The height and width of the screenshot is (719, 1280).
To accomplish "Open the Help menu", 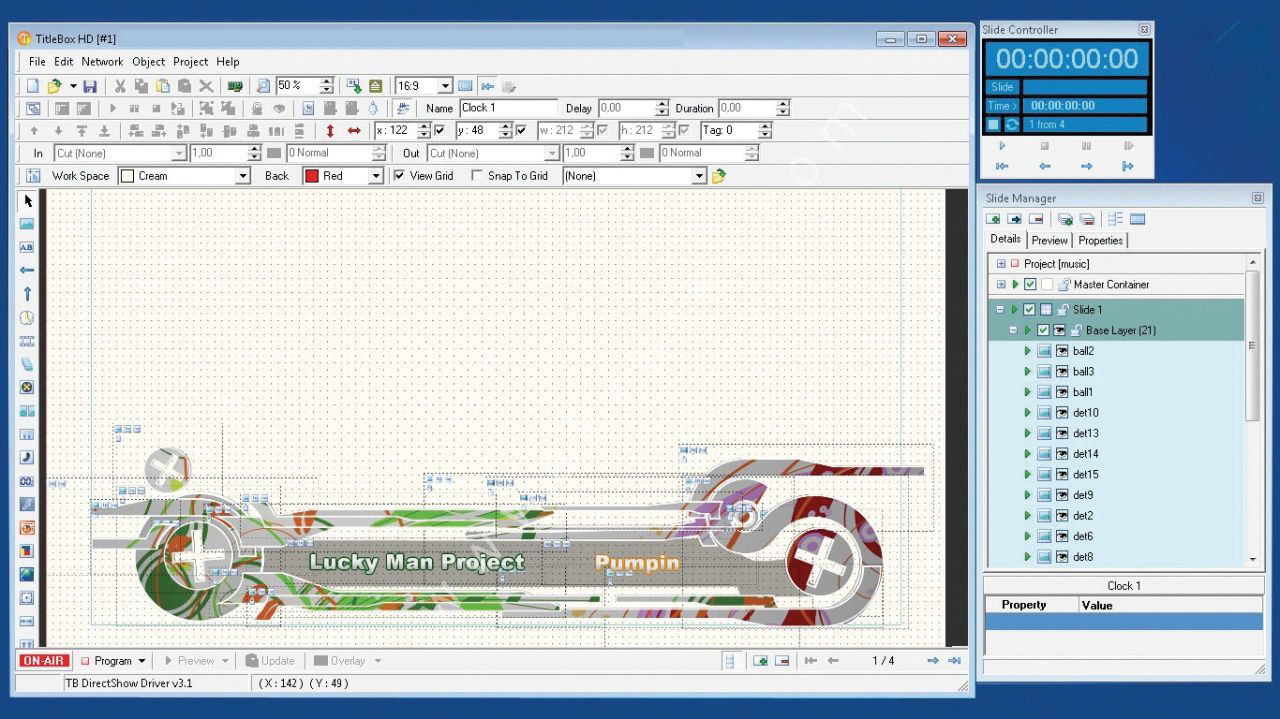I will [228, 62].
